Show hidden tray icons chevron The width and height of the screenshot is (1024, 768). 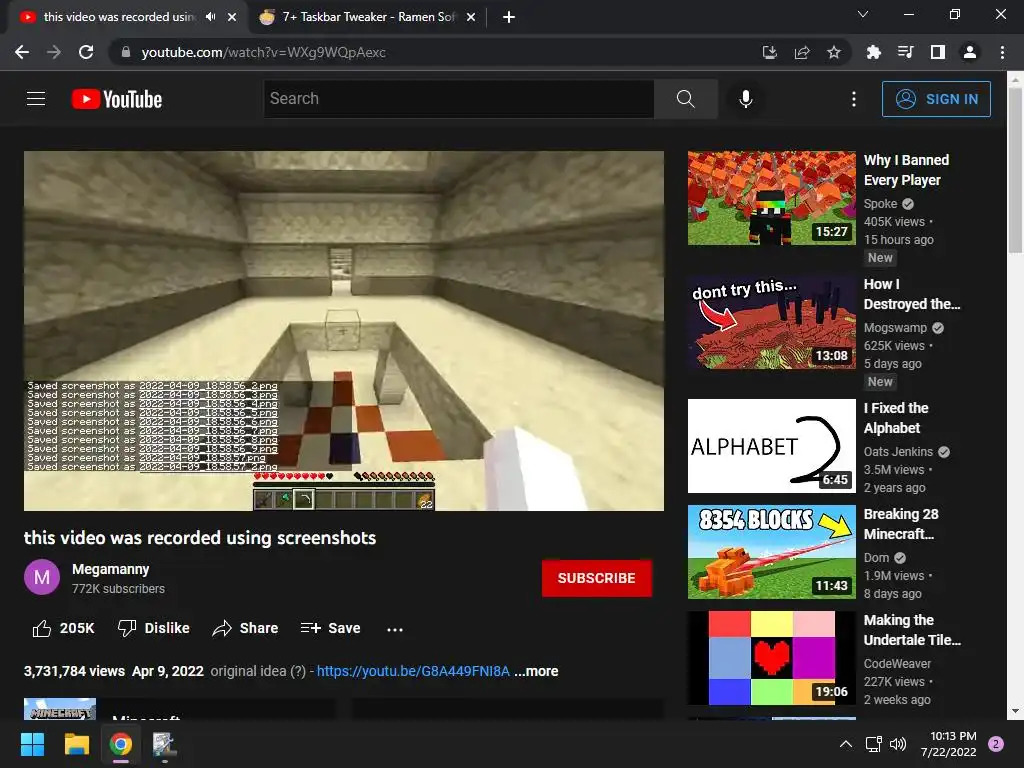(x=846, y=744)
